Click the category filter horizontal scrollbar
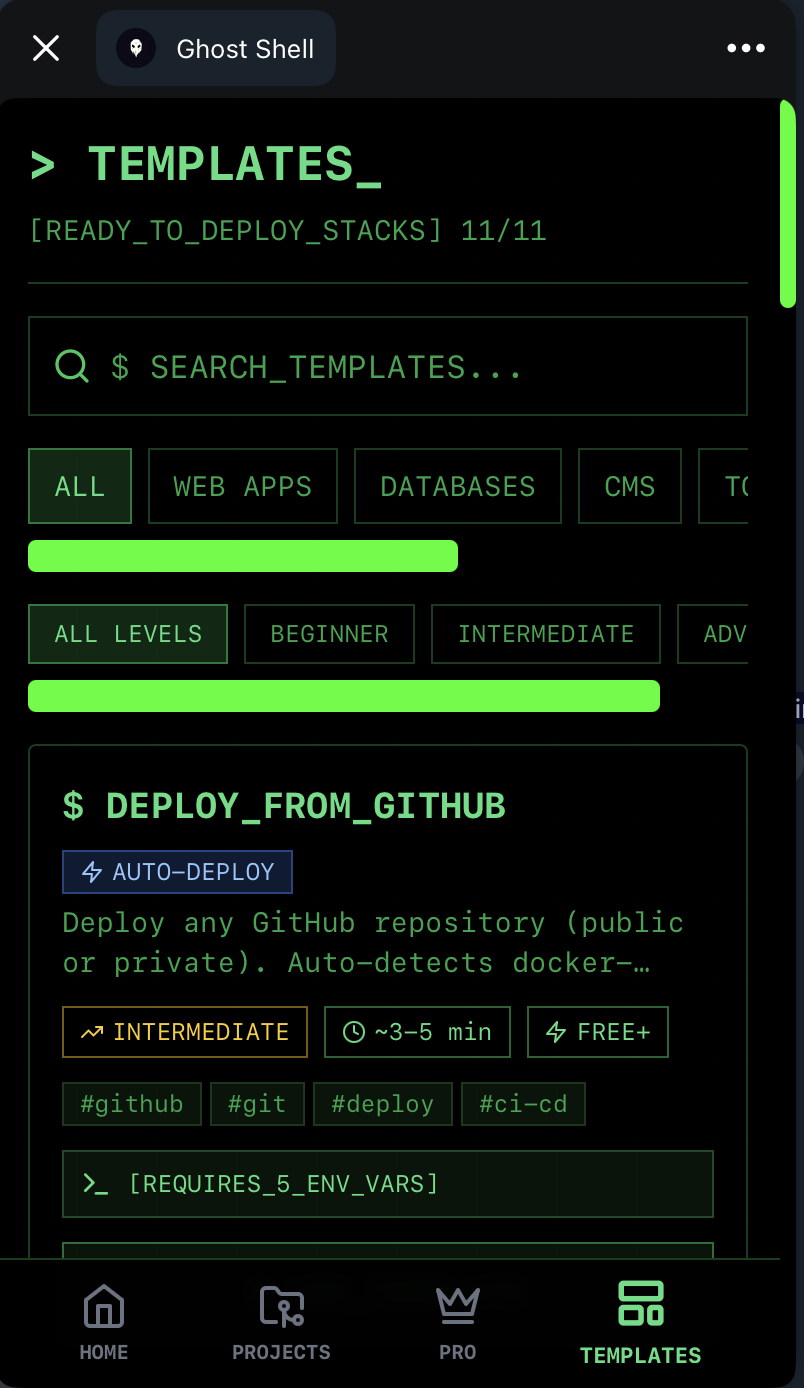This screenshot has width=804, height=1388. coord(243,556)
